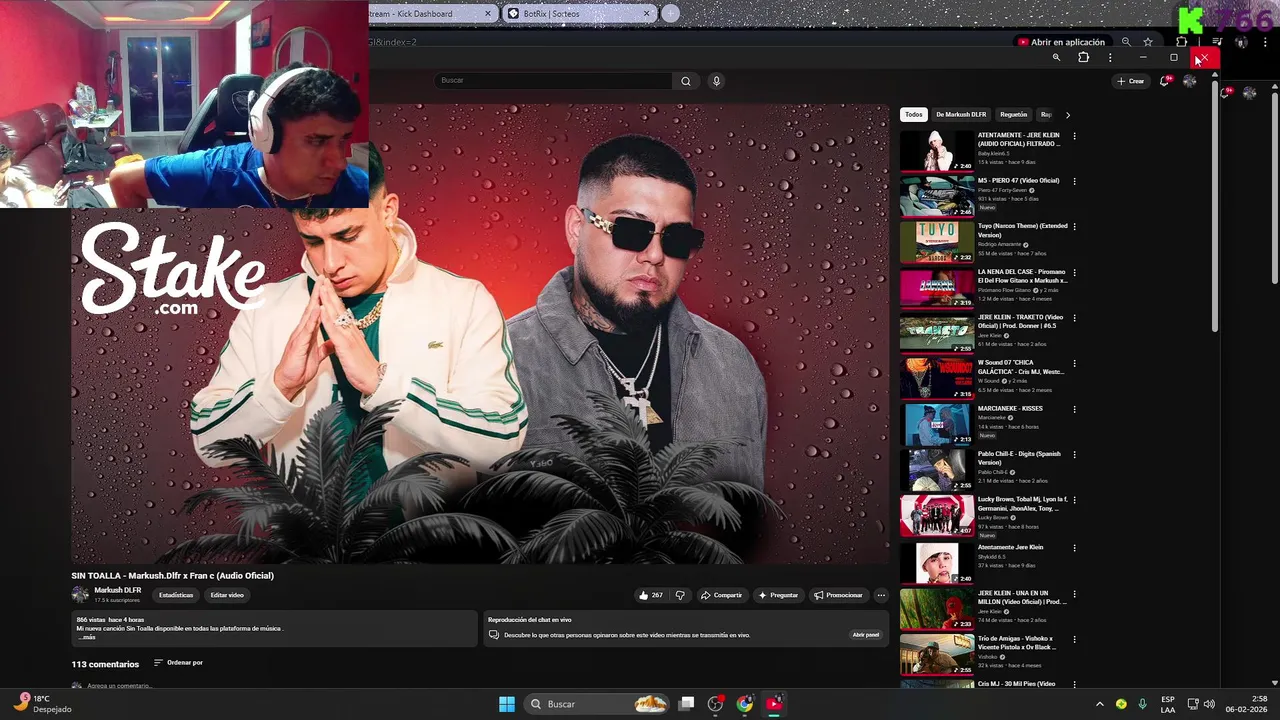Open Windows Start menu

click(x=507, y=704)
